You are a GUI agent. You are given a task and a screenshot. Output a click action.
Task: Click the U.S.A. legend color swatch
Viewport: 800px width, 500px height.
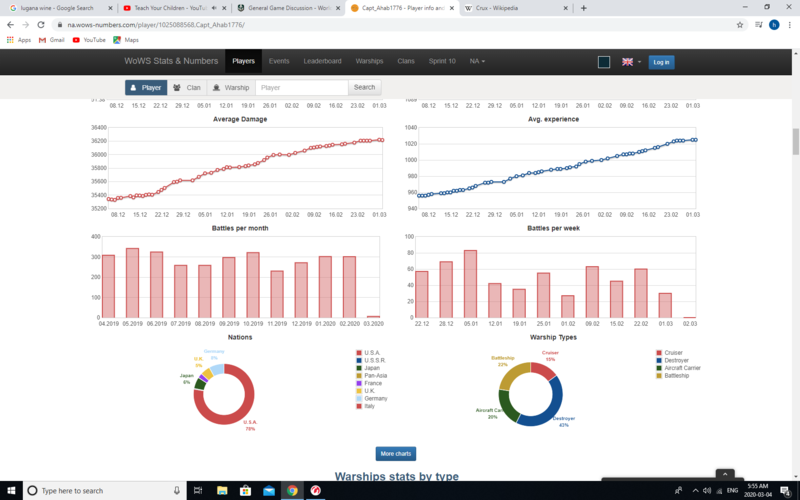(359, 352)
